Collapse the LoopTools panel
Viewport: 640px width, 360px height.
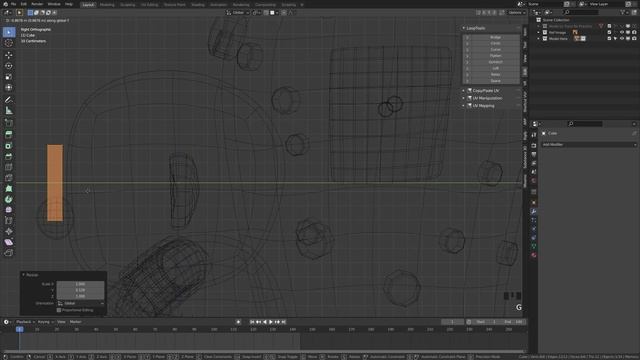pos(463,28)
